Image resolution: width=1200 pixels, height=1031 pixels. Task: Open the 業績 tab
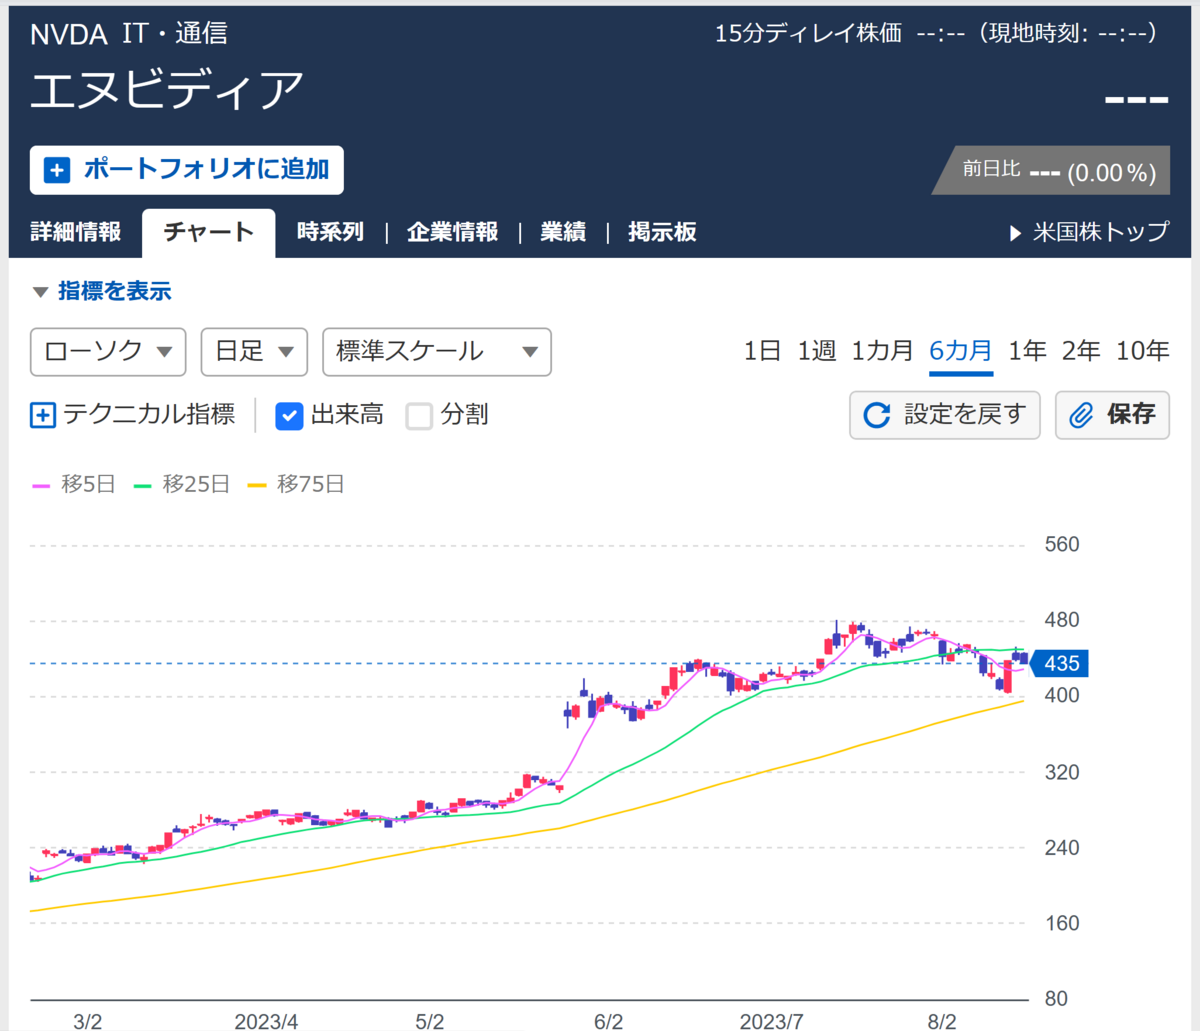(563, 232)
